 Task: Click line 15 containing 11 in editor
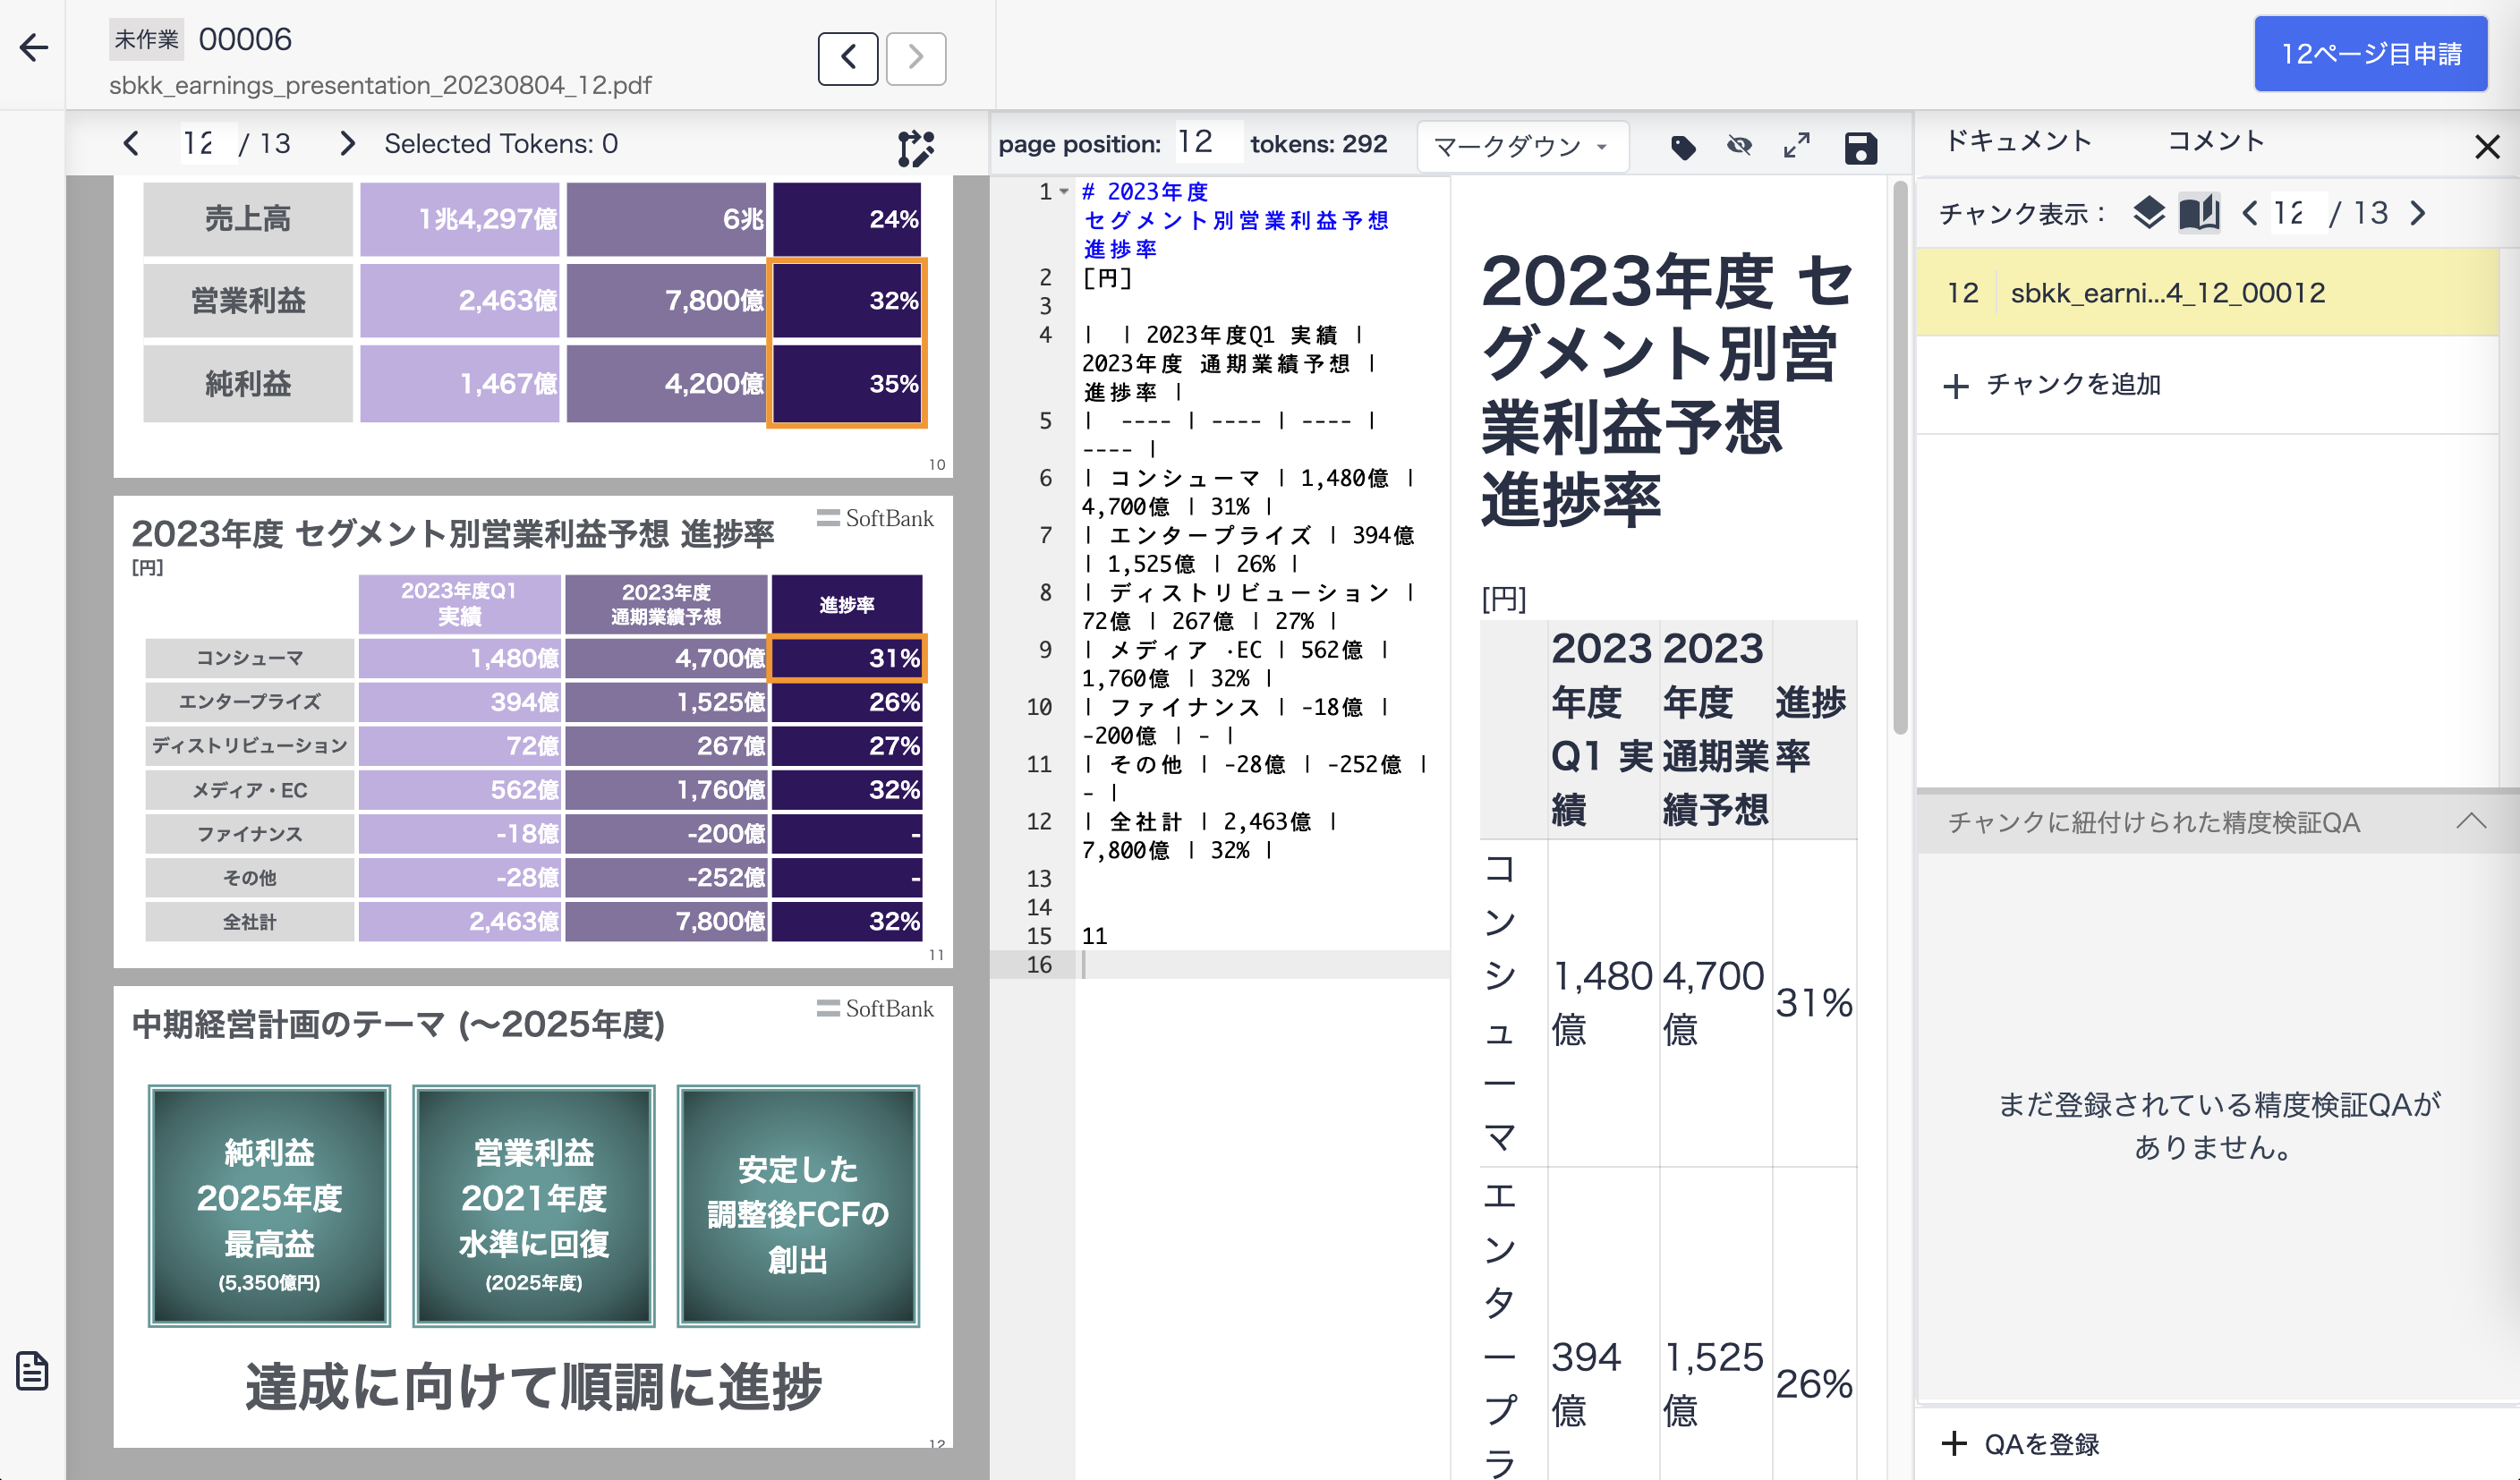[x=1095, y=936]
